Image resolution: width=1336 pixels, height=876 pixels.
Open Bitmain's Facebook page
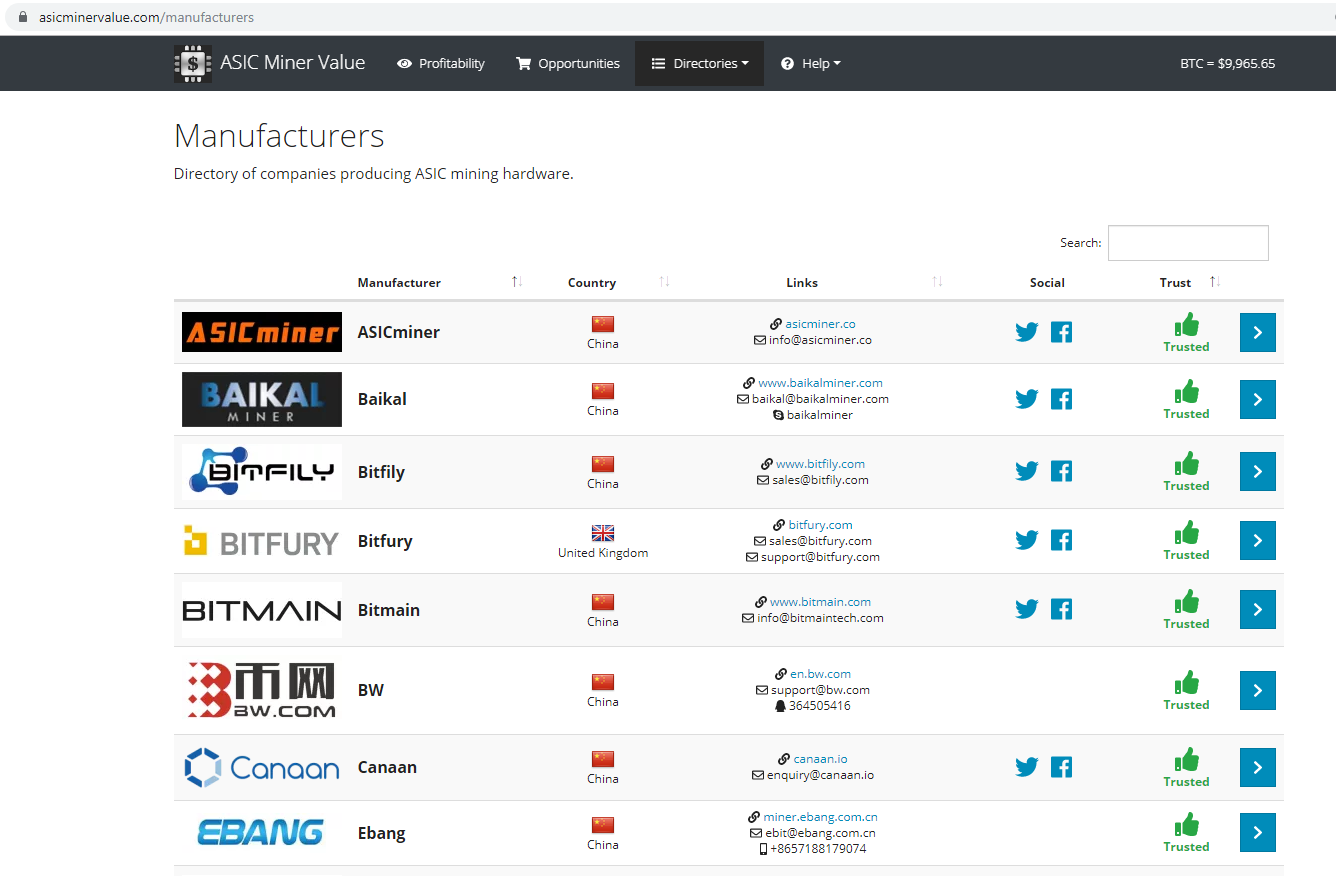1062,609
